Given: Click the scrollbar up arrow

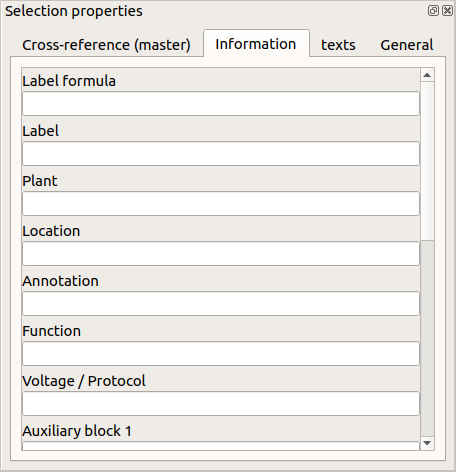Looking at the screenshot, I should click(x=427, y=75).
